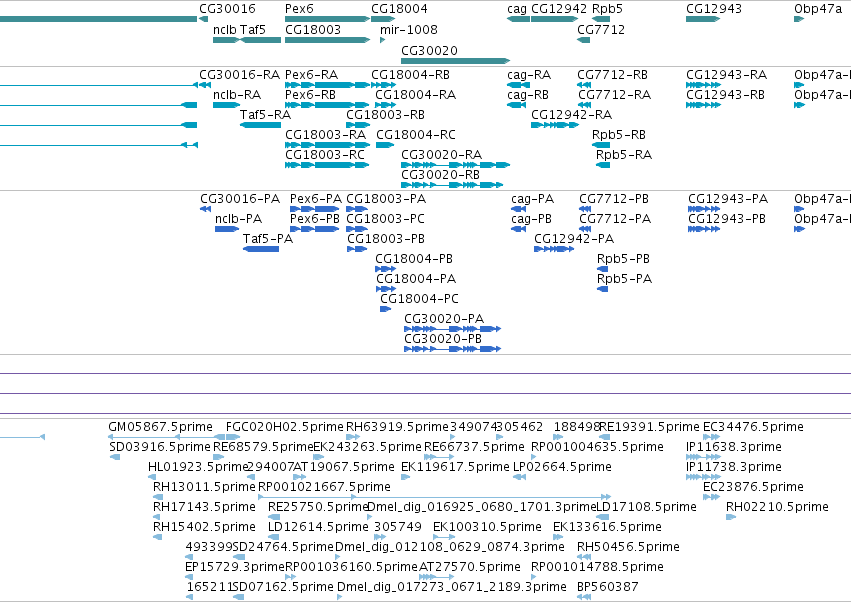Click the CG12943-RB transcript label
The height and width of the screenshot is (602, 851).
pyautogui.click(x=725, y=94)
